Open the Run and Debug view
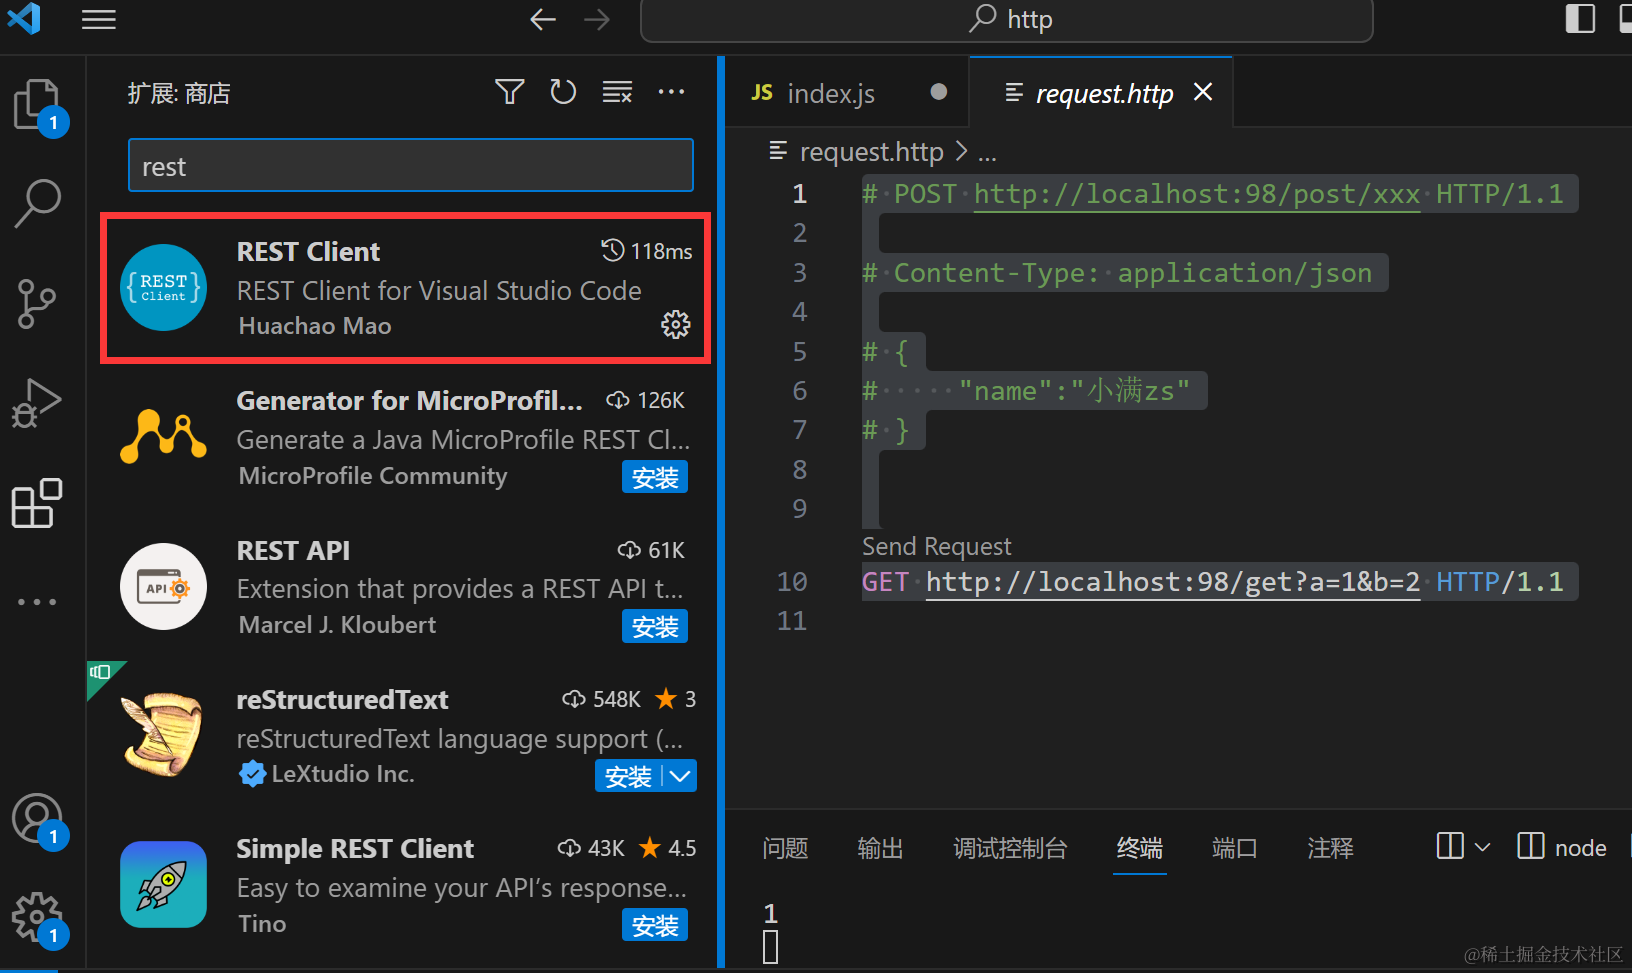Image resolution: width=1632 pixels, height=973 pixels. (38, 403)
